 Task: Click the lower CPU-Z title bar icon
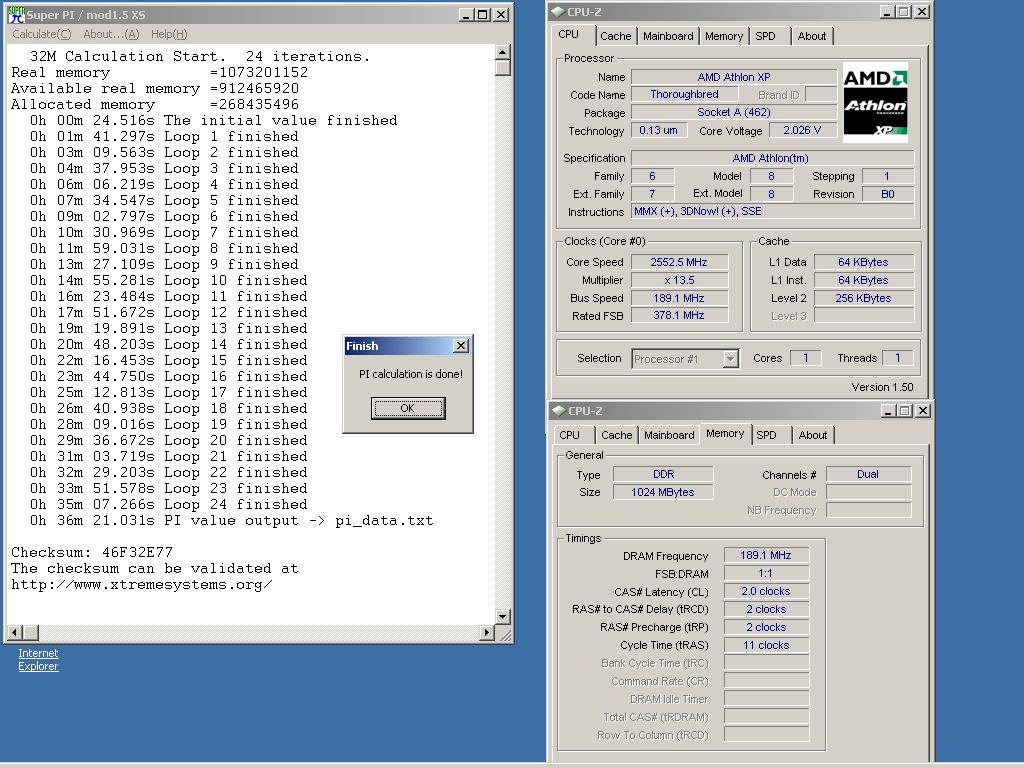[x=558, y=411]
